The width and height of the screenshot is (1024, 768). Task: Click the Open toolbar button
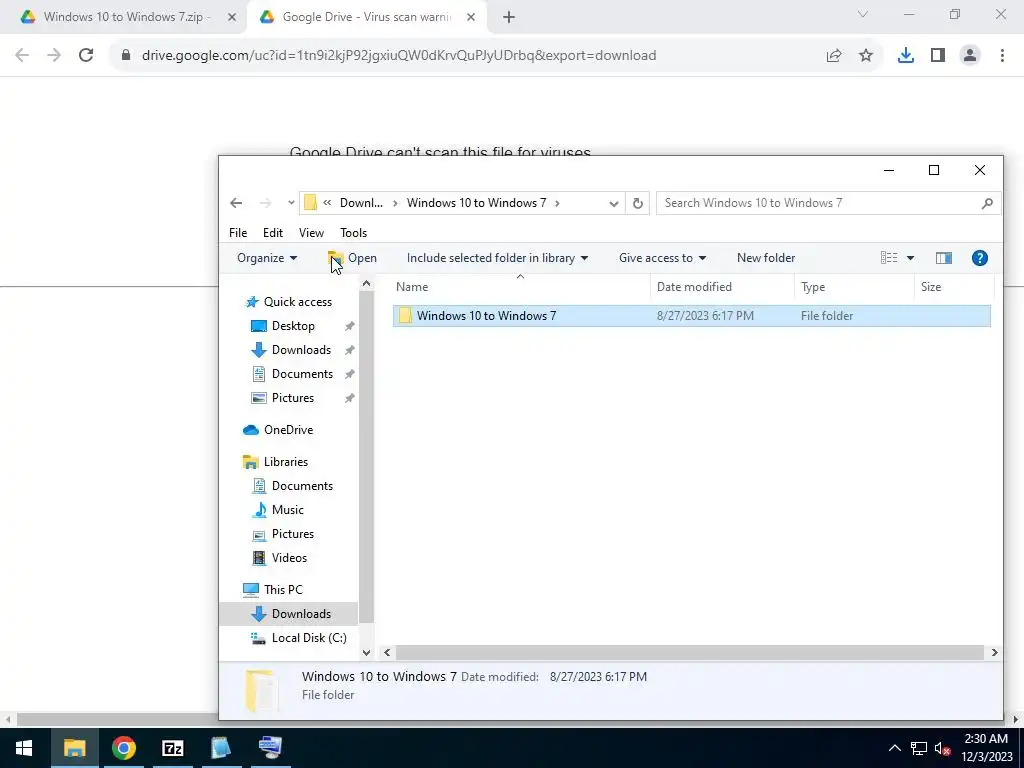click(x=352, y=258)
